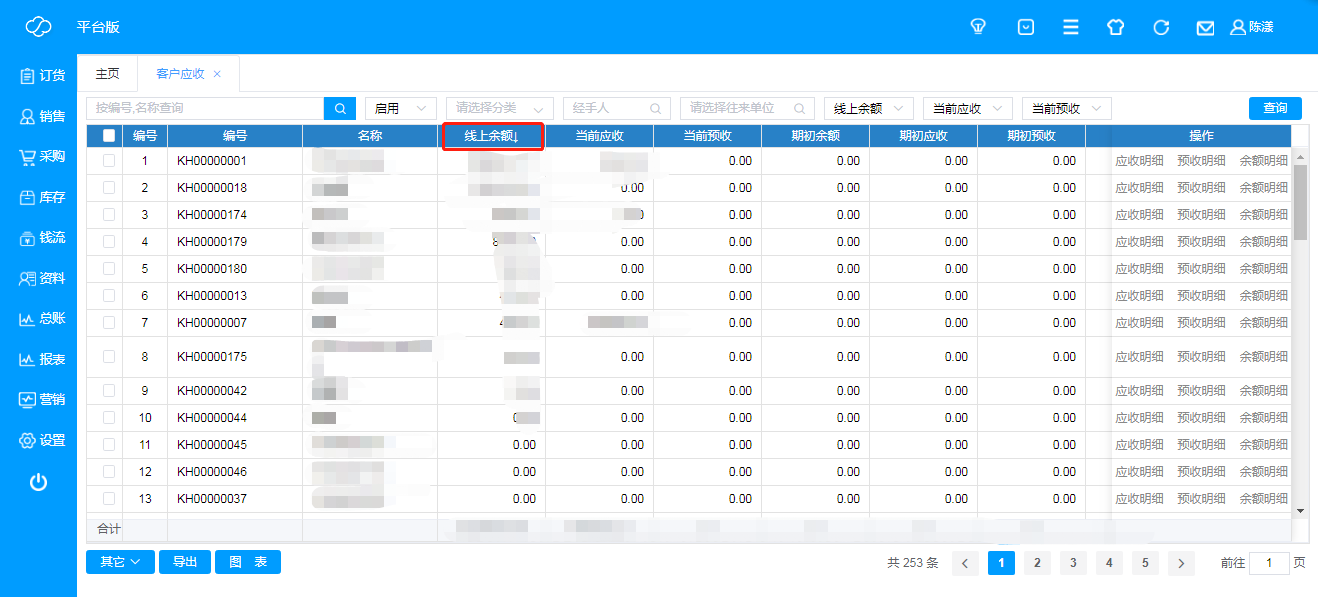
Task: Click the 图表 button
Action: [248, 562]
